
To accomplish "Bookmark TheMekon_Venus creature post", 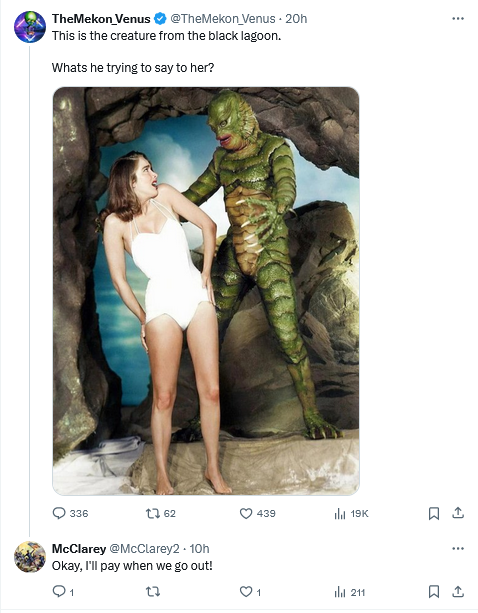I will click(x=434, y=513).
